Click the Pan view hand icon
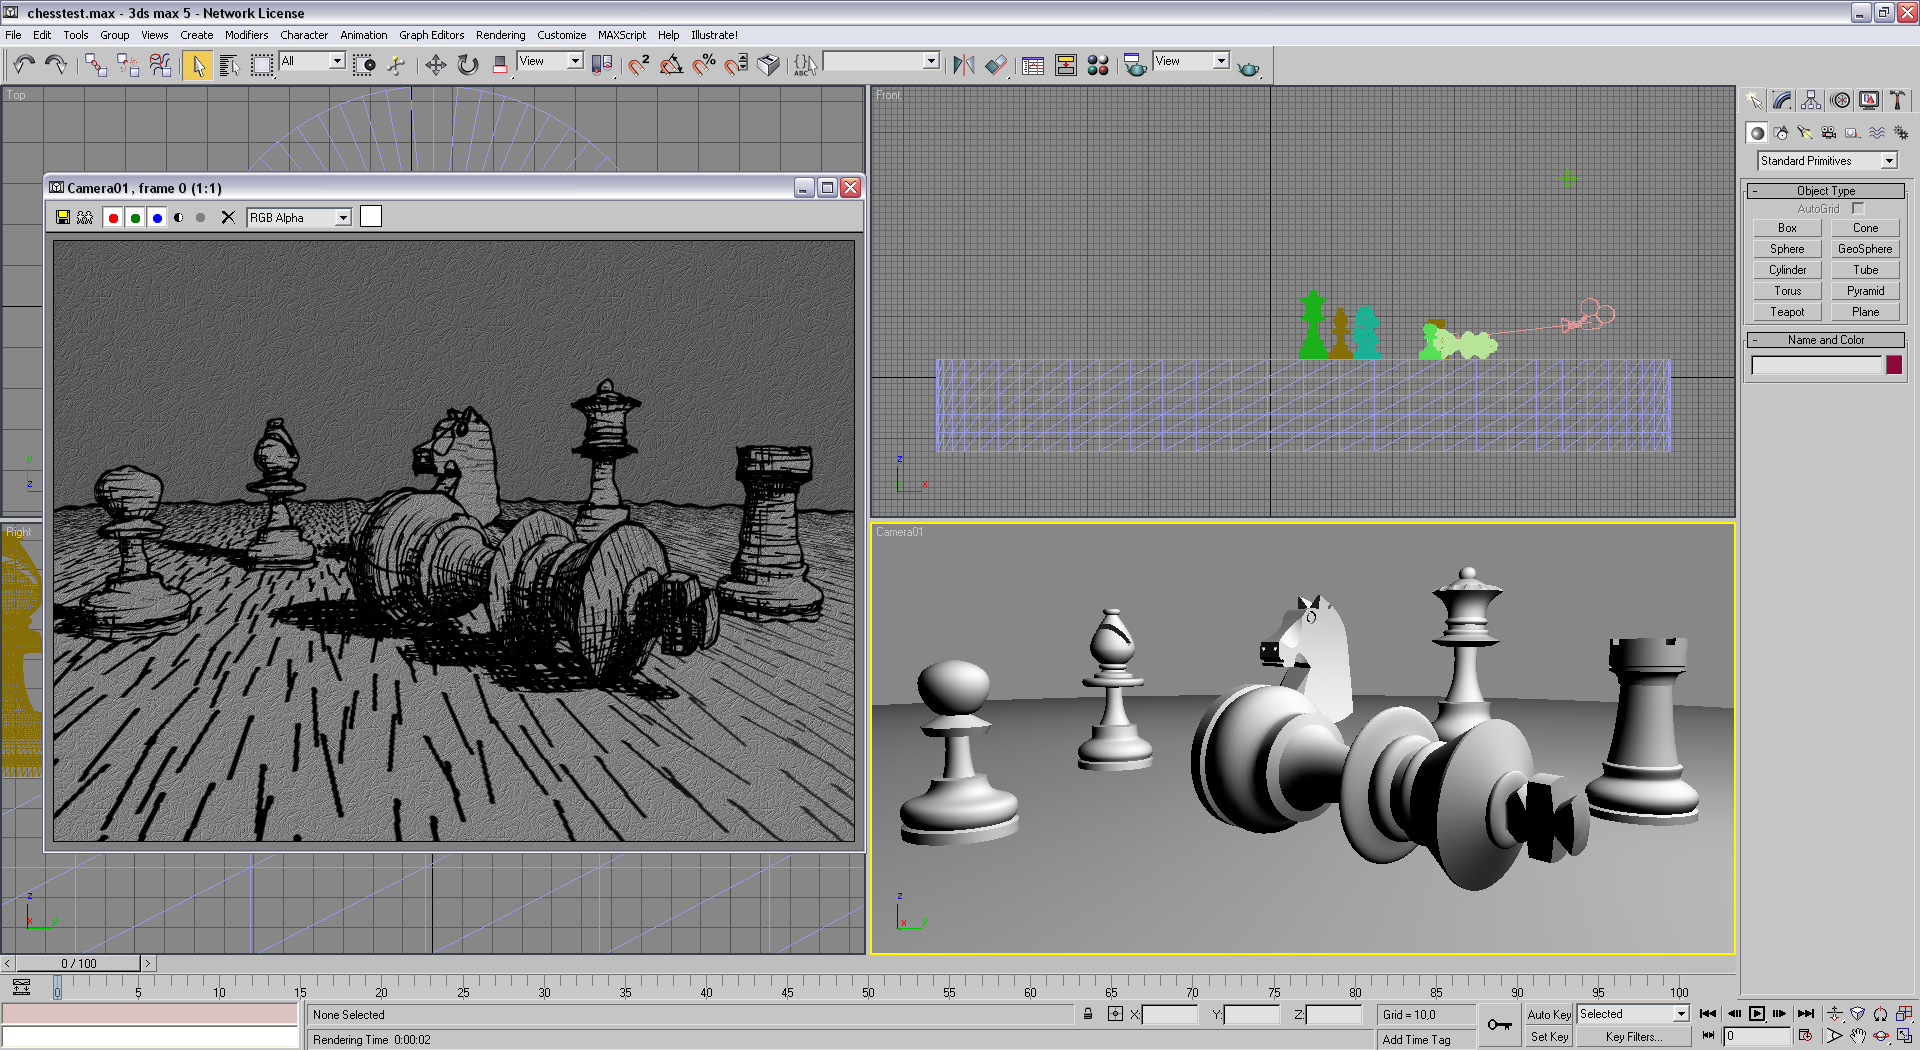The height and width of the screenshot is (1050, 1920). coord(1857,1037)
